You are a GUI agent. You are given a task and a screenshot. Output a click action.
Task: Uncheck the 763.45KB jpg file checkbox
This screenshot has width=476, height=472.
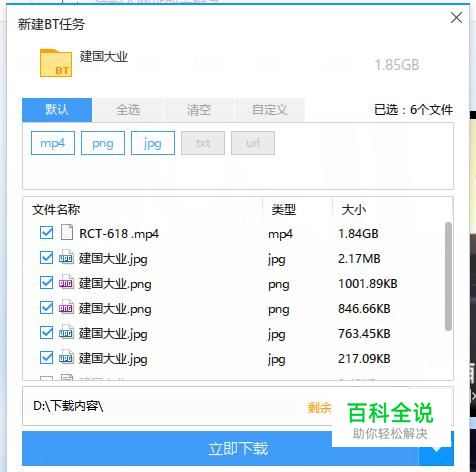(x=46, y=333)
